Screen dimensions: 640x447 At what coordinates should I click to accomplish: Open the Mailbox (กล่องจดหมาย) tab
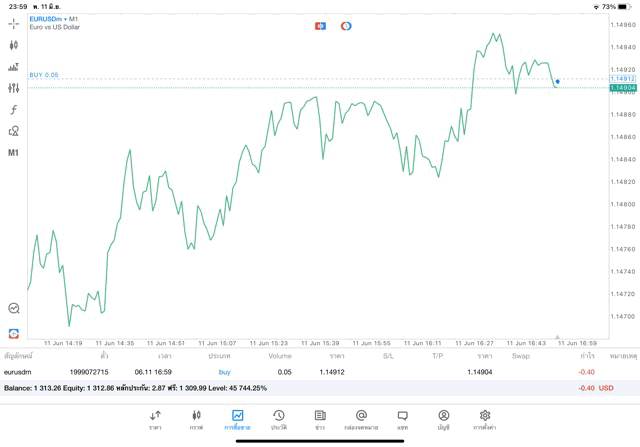(361, 419)
